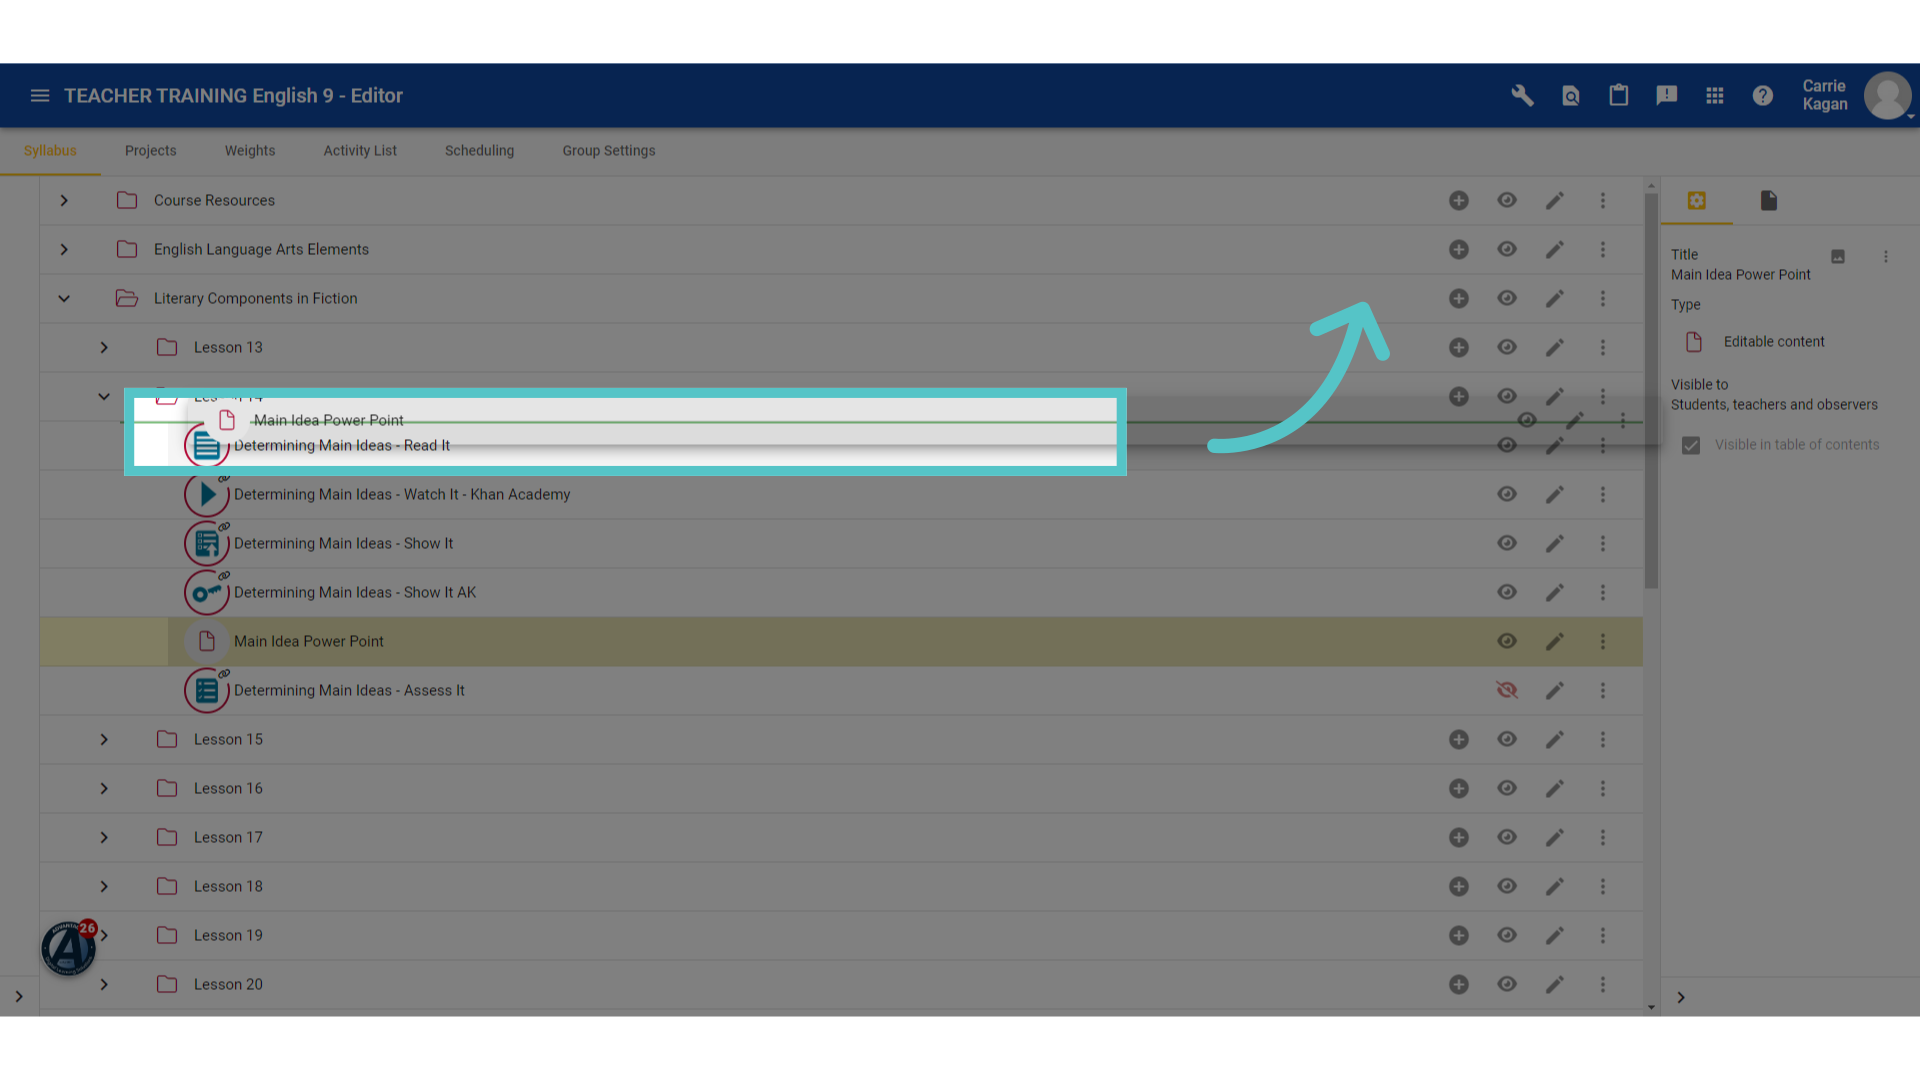1920x1080 pixels.
Task: Toggle visibility of Lesson 13
Action: pos(1507,348)
